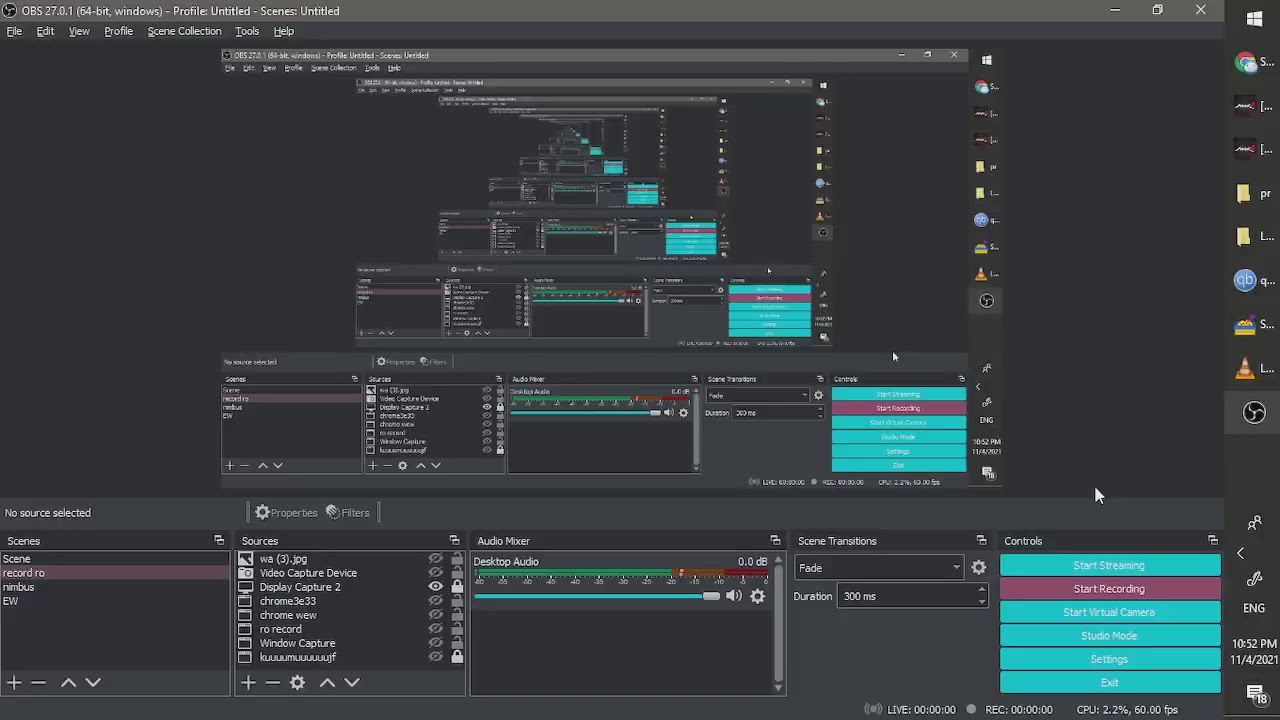Screen dimensions: 1280x720
Task: Click the Desktop Audio volume slider handle
Action: (711, 596)
